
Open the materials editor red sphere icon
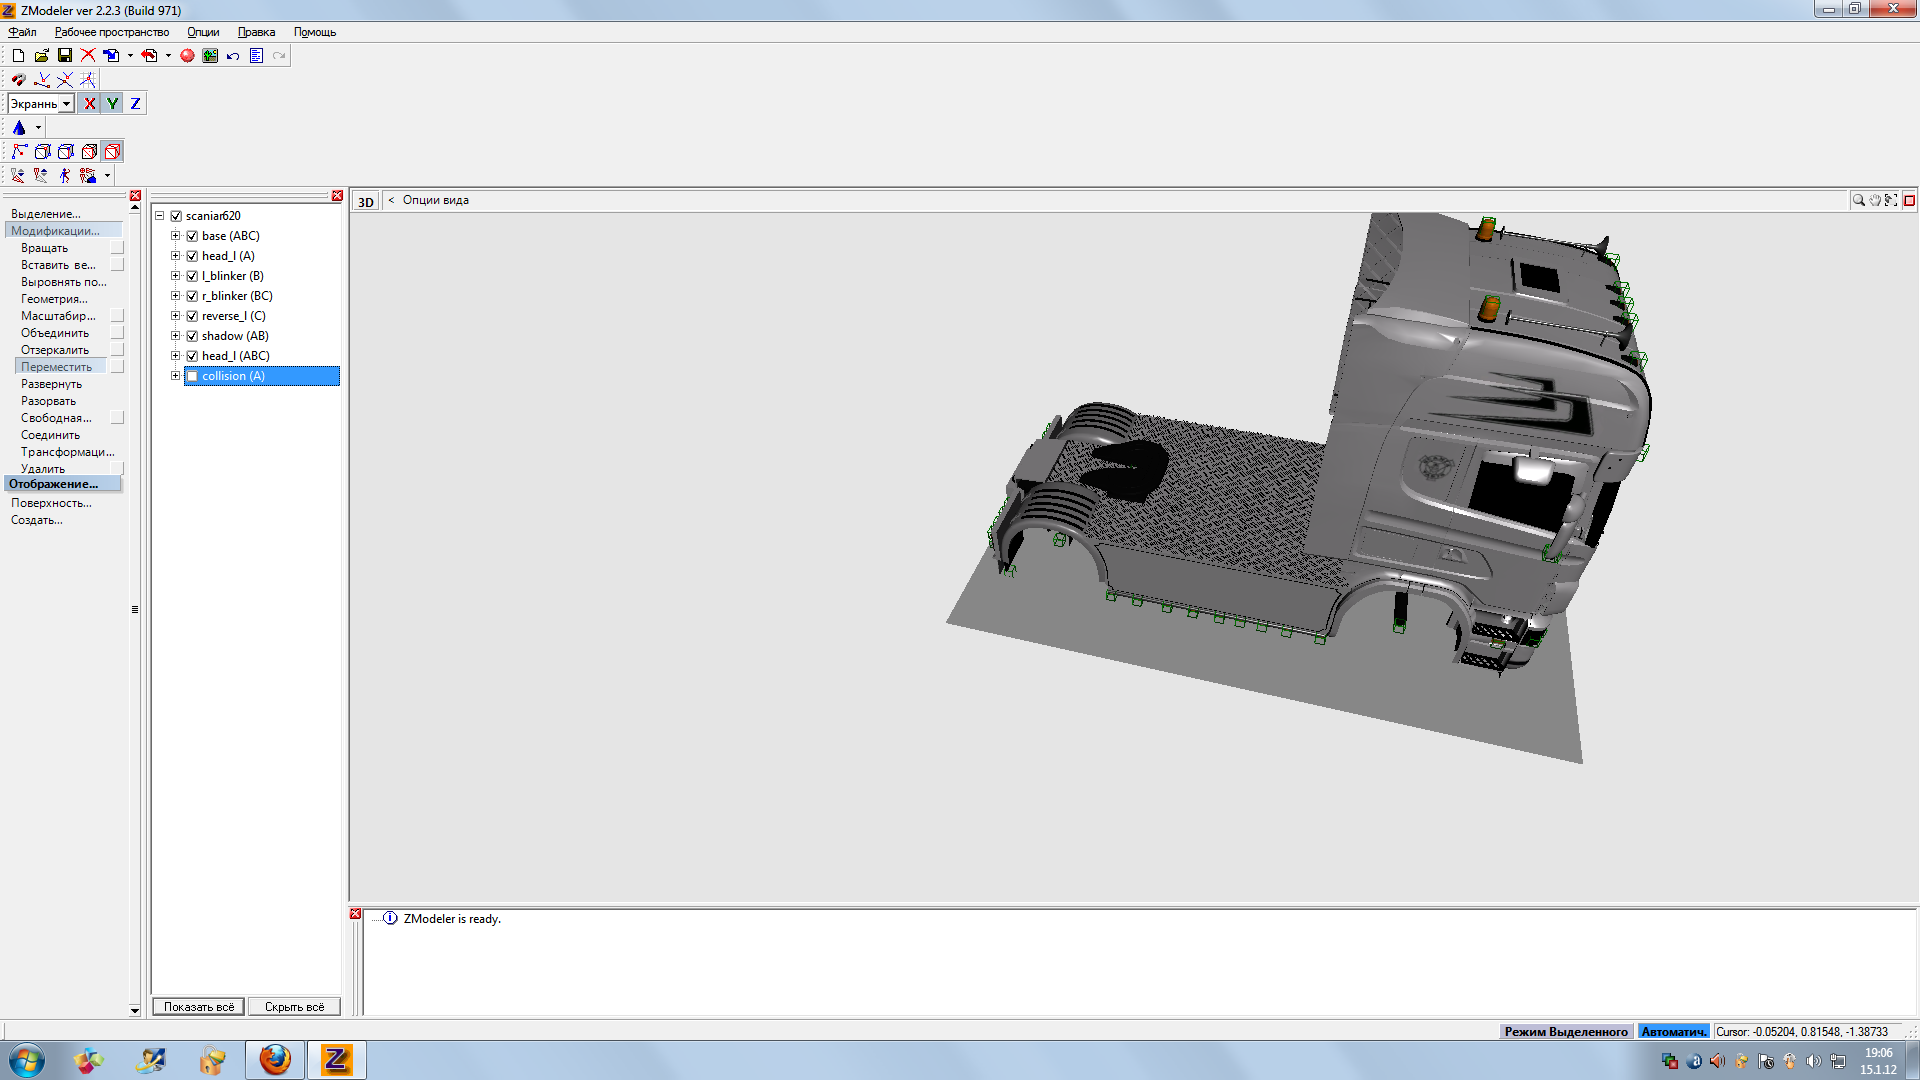point(187,56)
